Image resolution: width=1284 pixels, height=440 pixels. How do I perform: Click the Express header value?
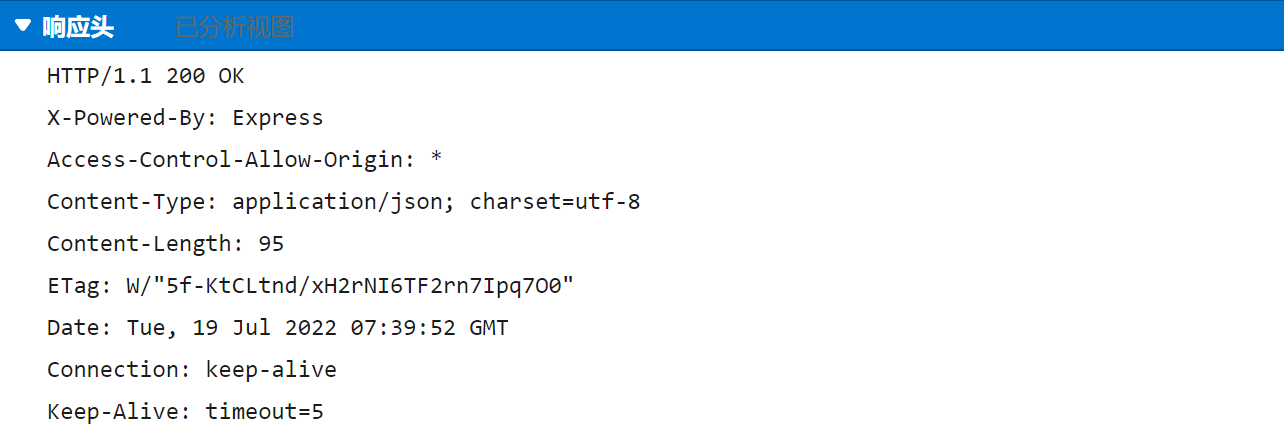pos(278,118)
